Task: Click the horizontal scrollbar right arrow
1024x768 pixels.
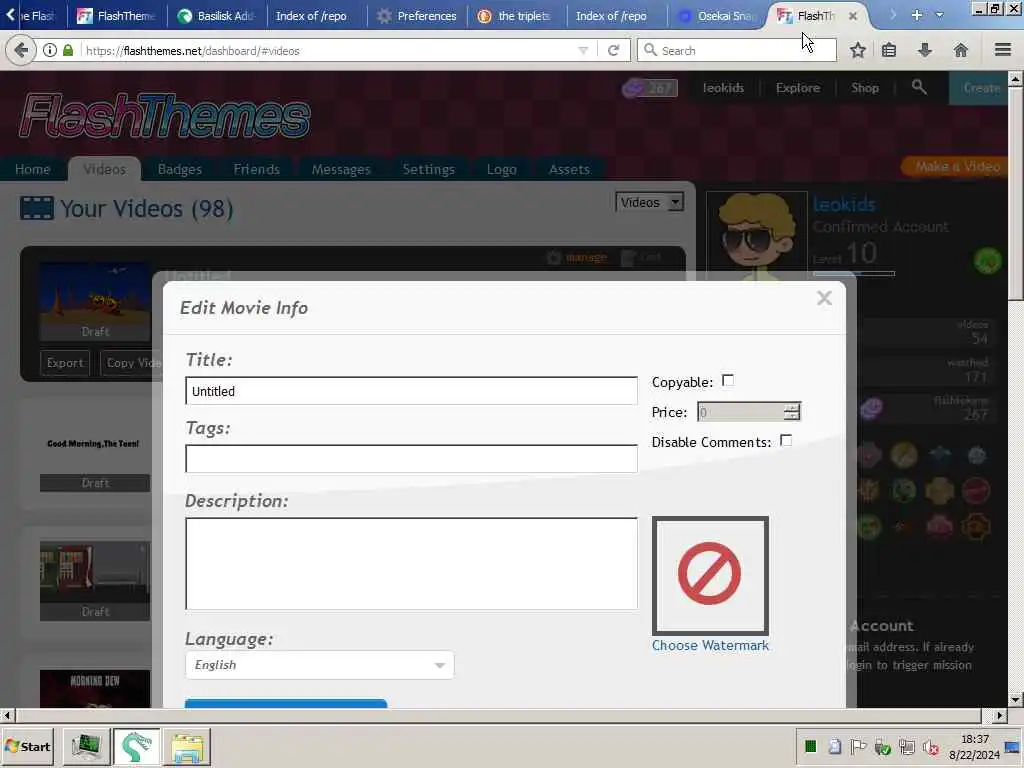Action: tap(1000, 715)
